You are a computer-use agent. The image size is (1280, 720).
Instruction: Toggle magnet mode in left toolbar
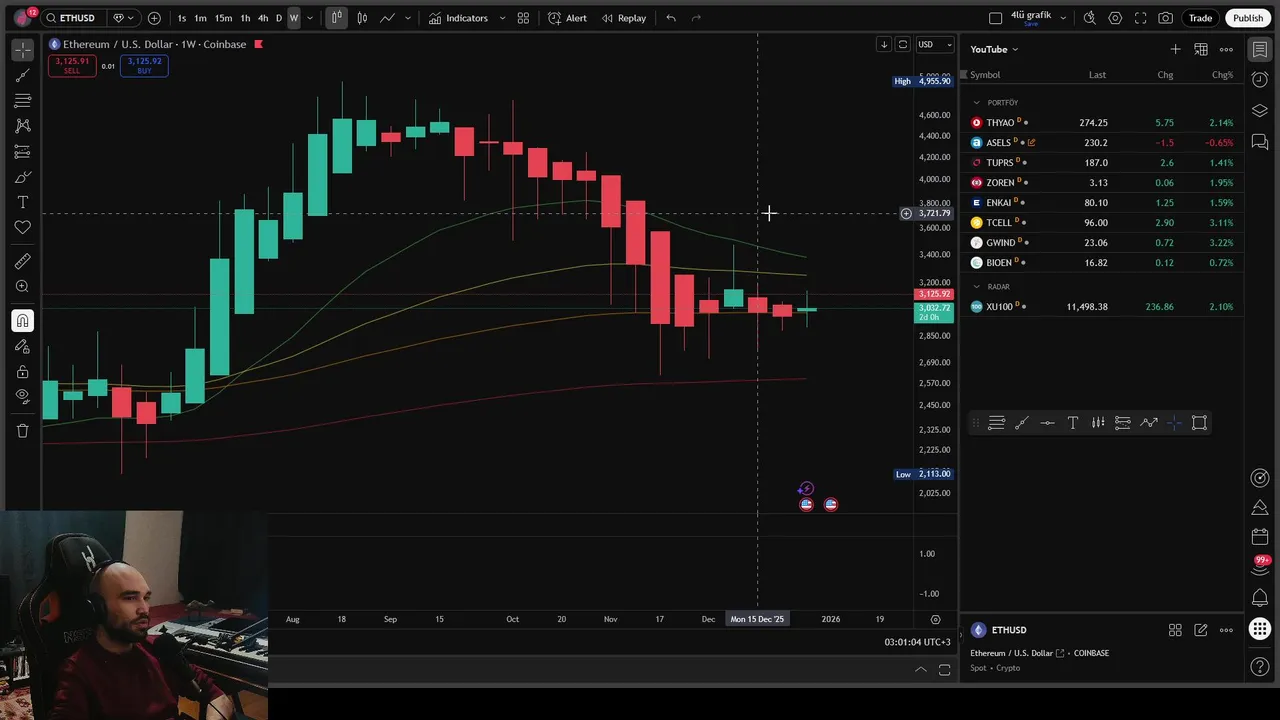click(x=22, y=321)
